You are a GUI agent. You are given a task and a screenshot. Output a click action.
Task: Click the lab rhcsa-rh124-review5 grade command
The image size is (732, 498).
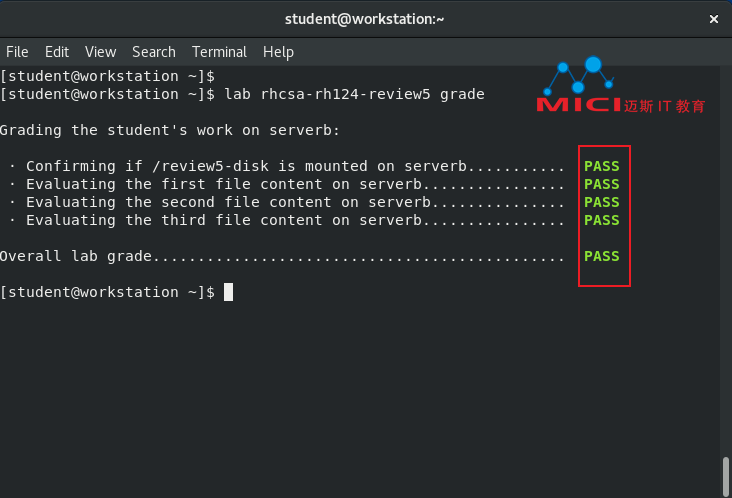tap(354, 94)
